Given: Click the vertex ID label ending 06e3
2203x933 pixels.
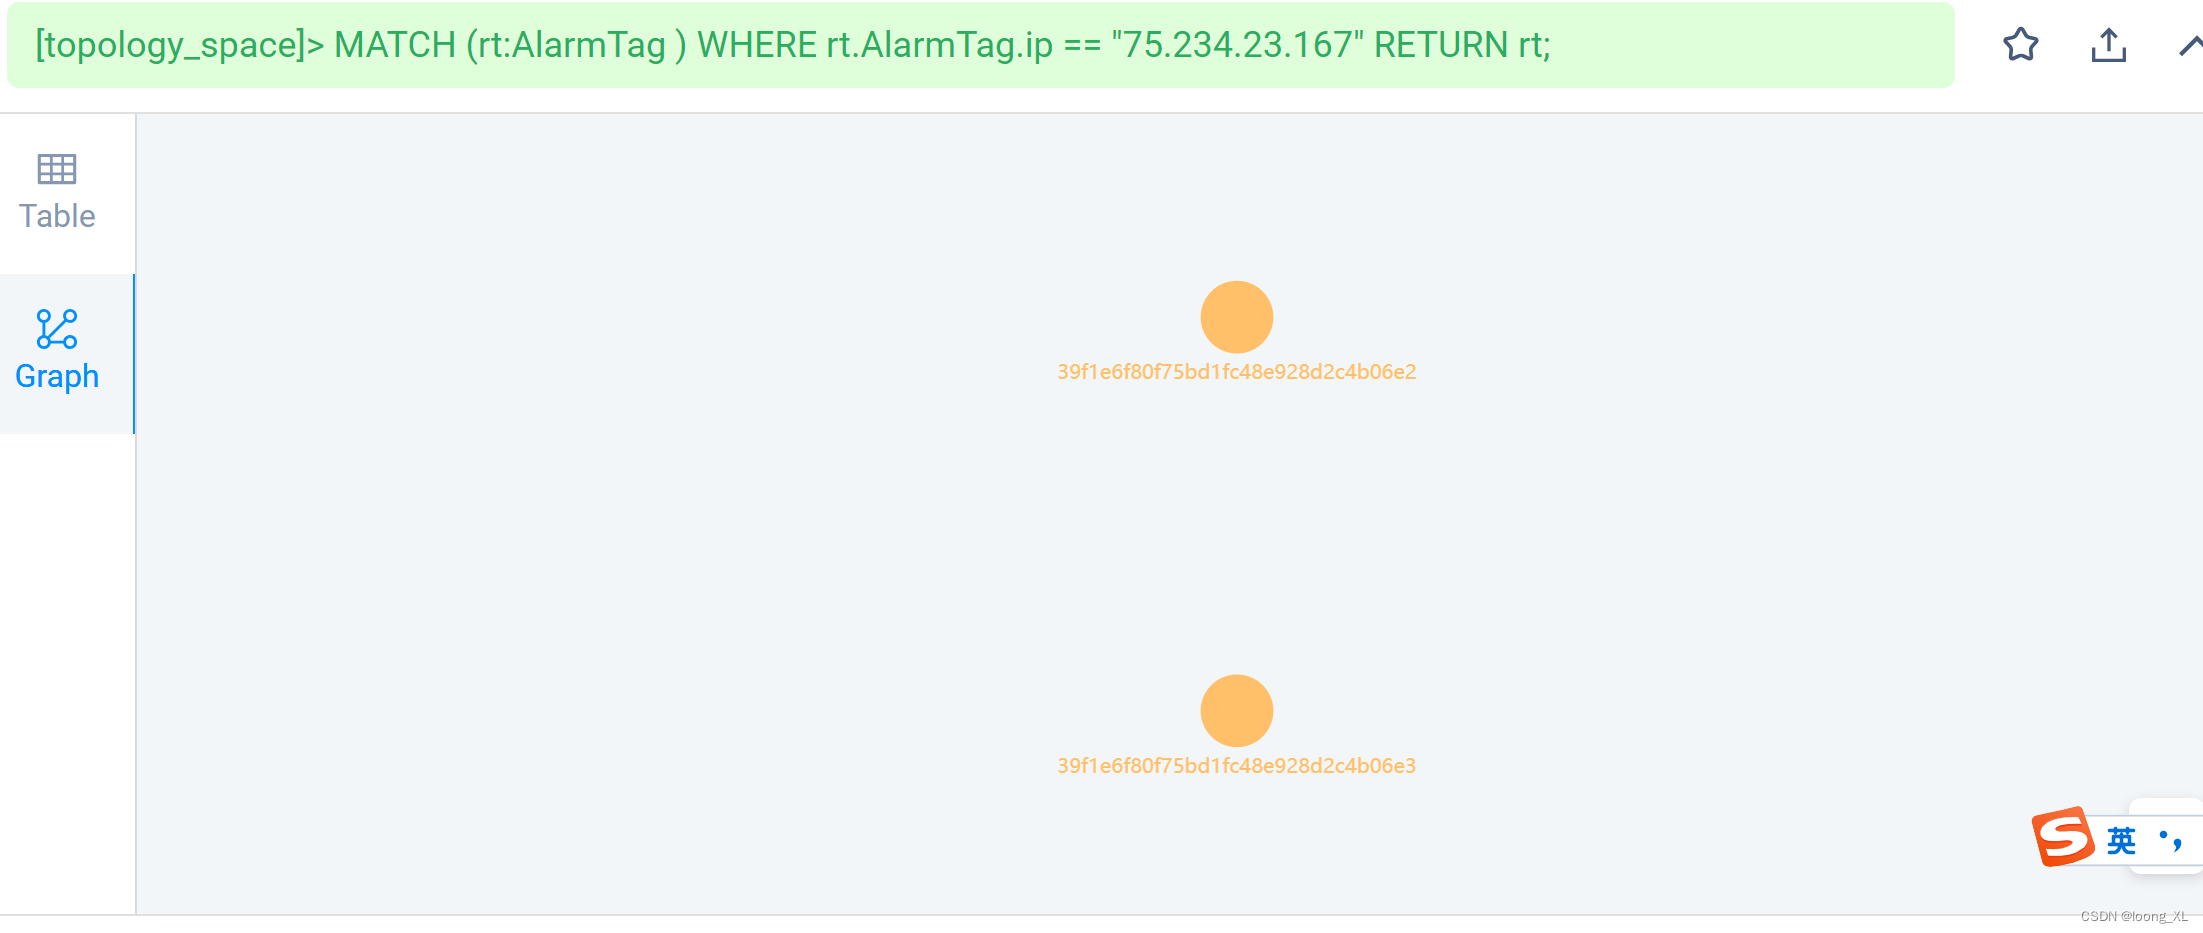Looking at the screenshot, I should coord(1236,766).
